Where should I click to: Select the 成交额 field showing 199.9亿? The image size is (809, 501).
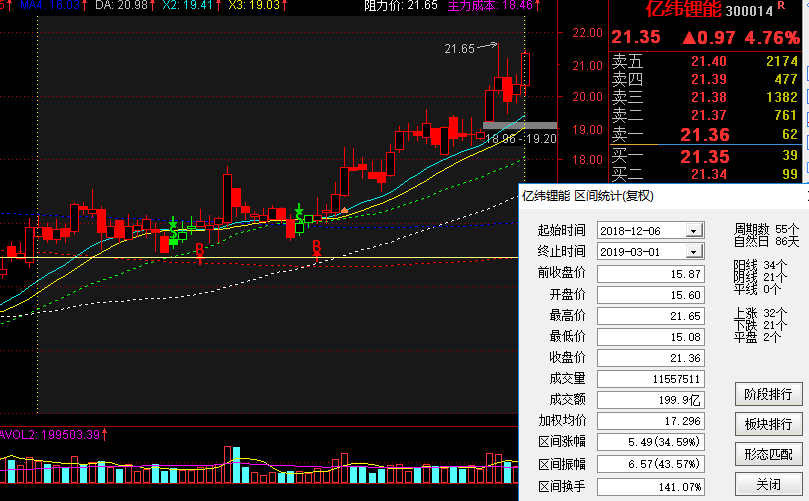pos(651,400)
